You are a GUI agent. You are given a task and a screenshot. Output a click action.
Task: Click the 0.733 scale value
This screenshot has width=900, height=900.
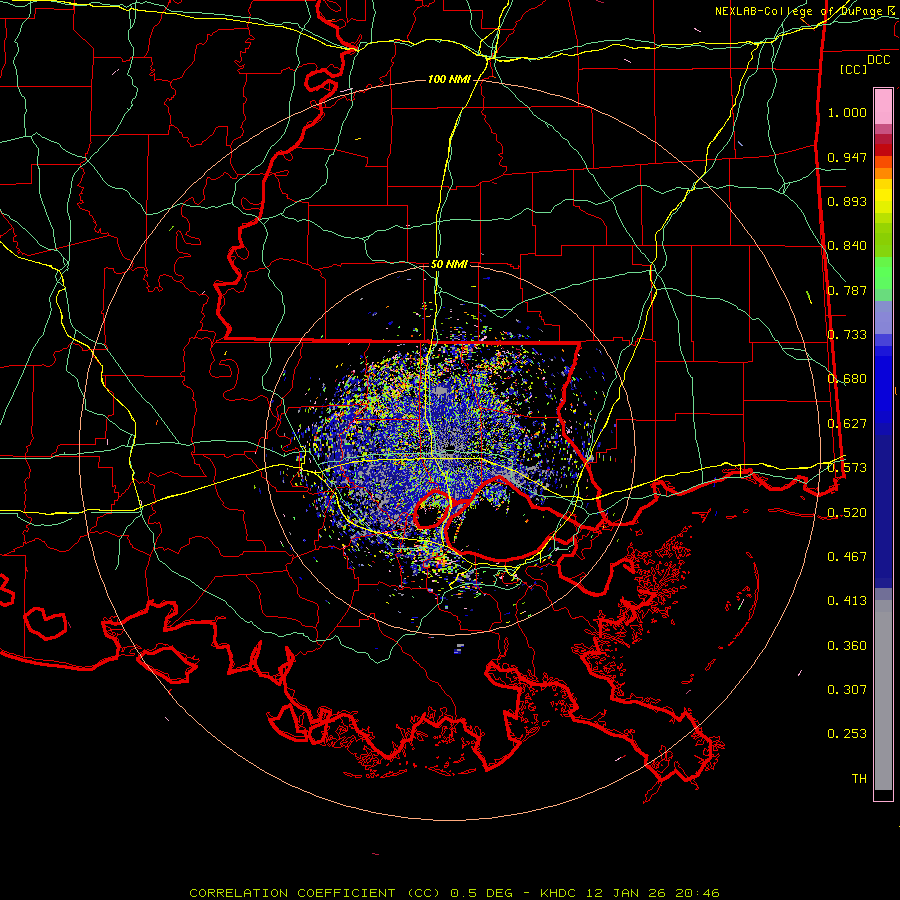(847, 335)
